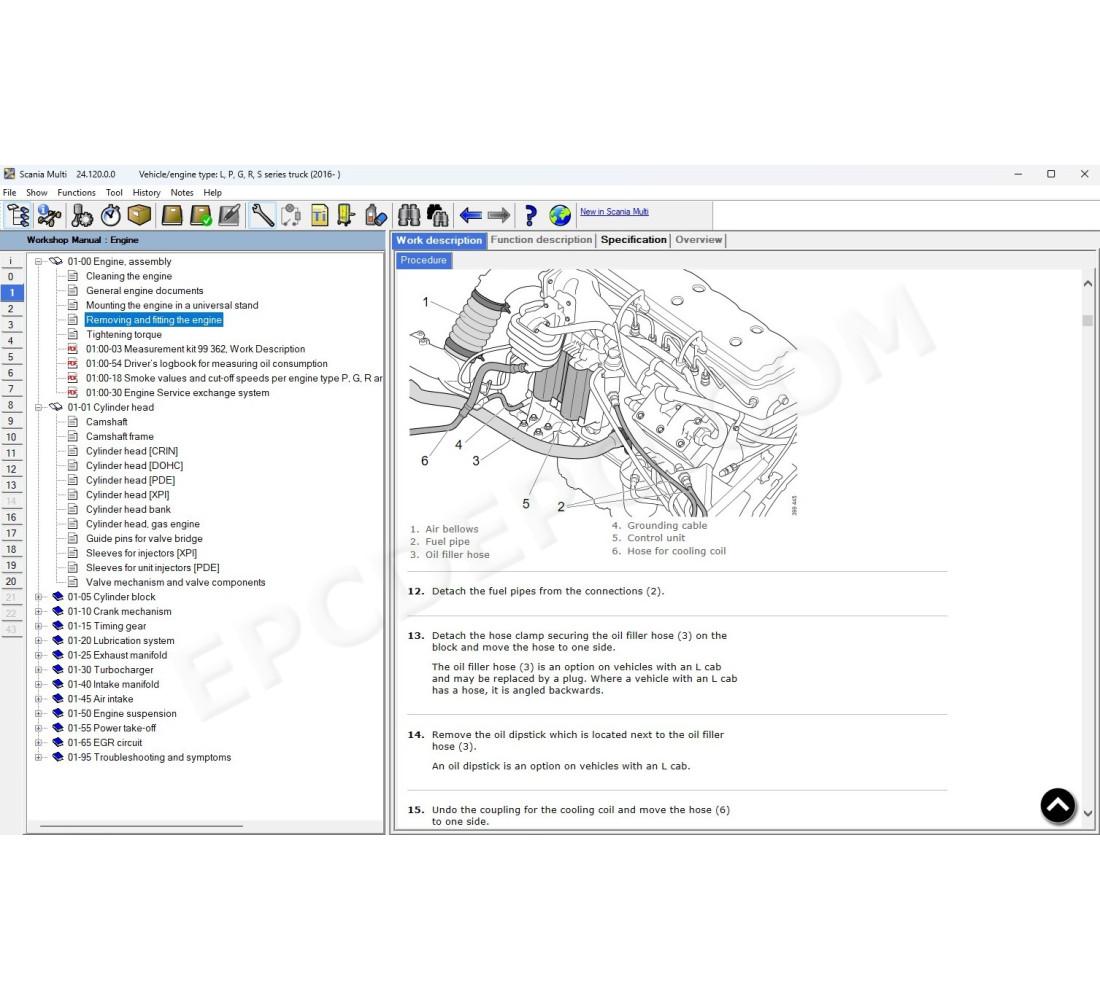
Task: Open the Functions menu
Action: tap(76, 192)
